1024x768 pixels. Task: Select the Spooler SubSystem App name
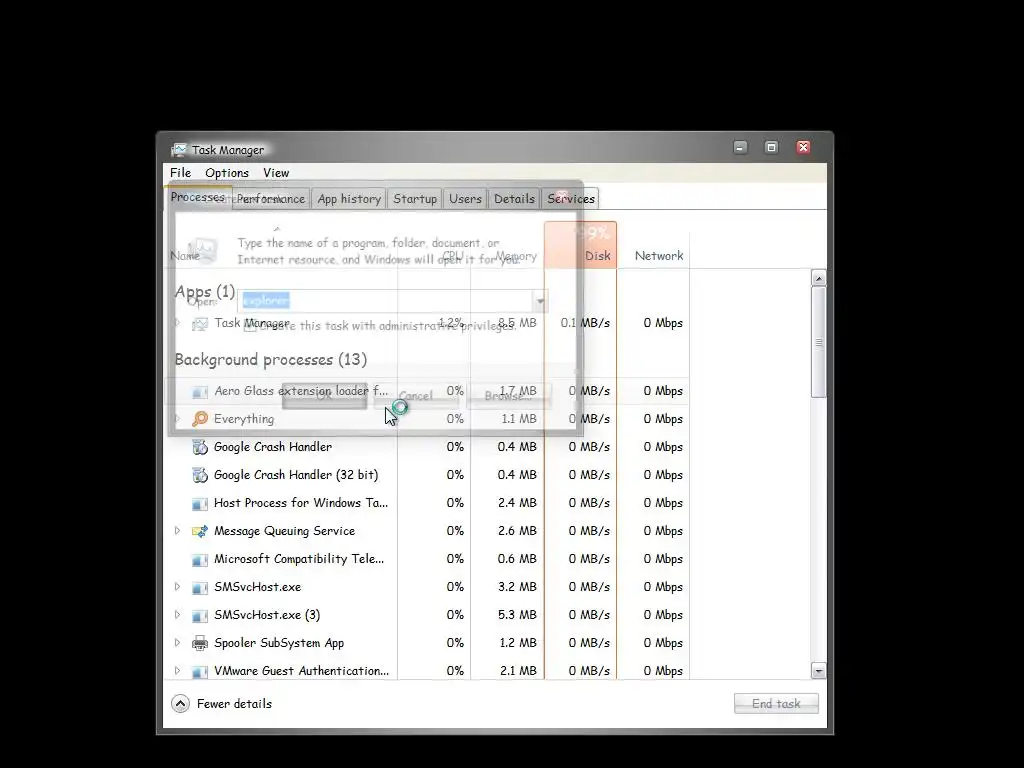click(x=279, y=643)
